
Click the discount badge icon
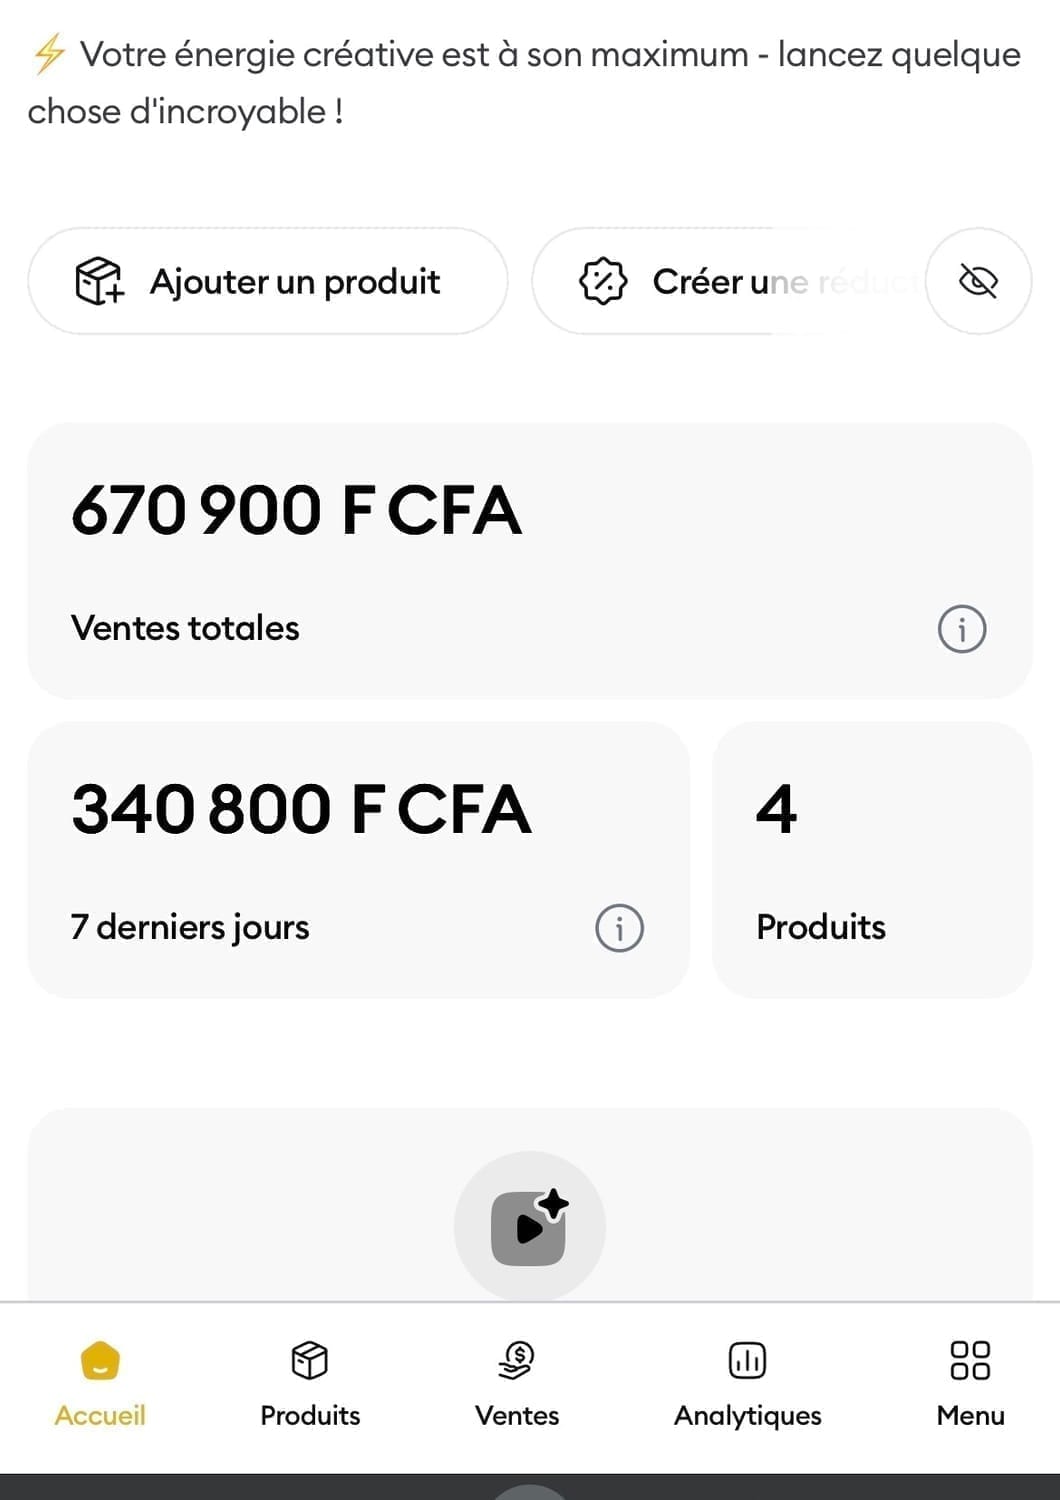tap(603, 281)
